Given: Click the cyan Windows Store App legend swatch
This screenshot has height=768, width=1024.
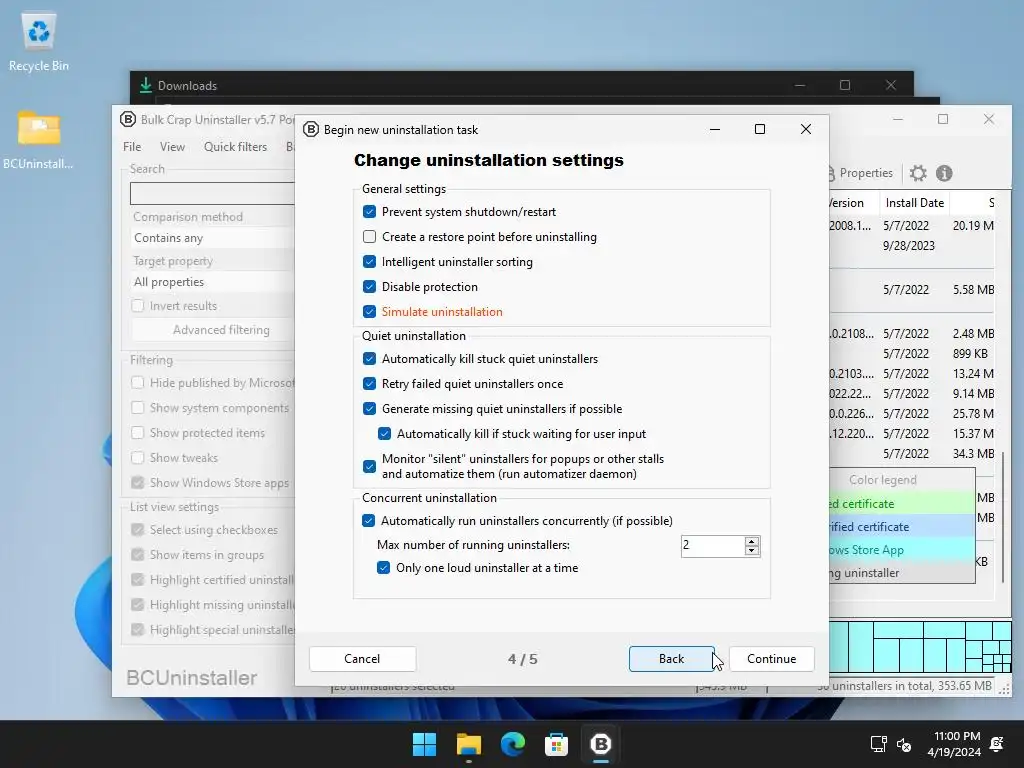Looking at the screenshot, I should [x=902, y=550].
